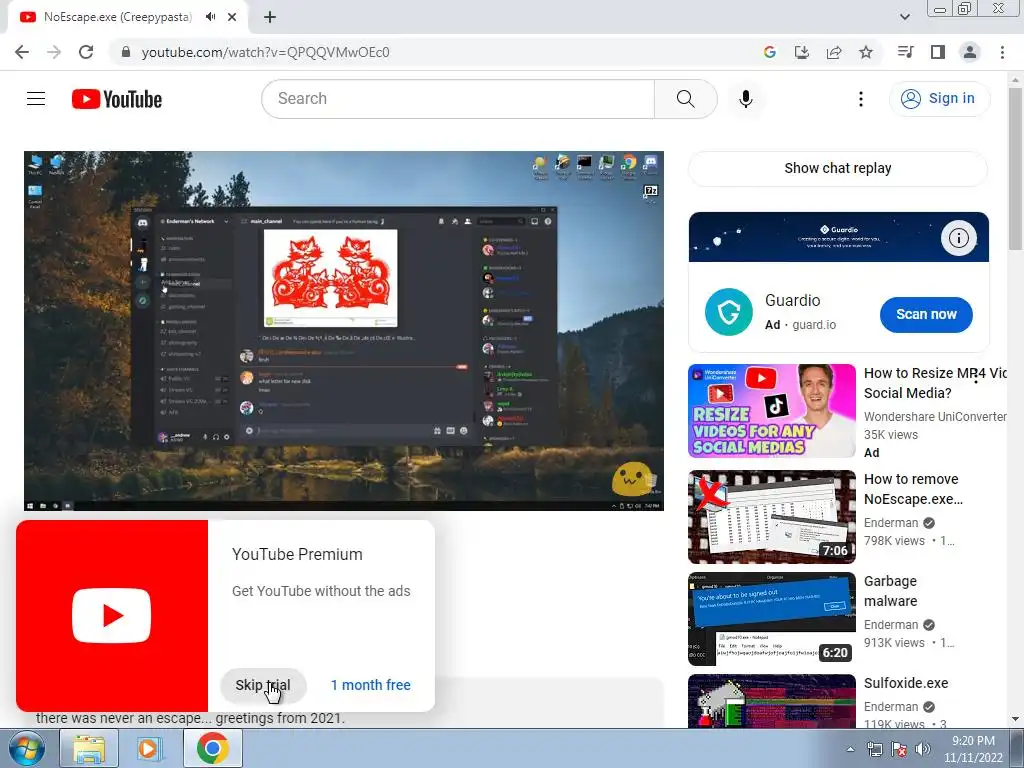Click the Guardio shield logo
Image resolution: width=1024 pixels, height=768 pixels.
[729, 312]
